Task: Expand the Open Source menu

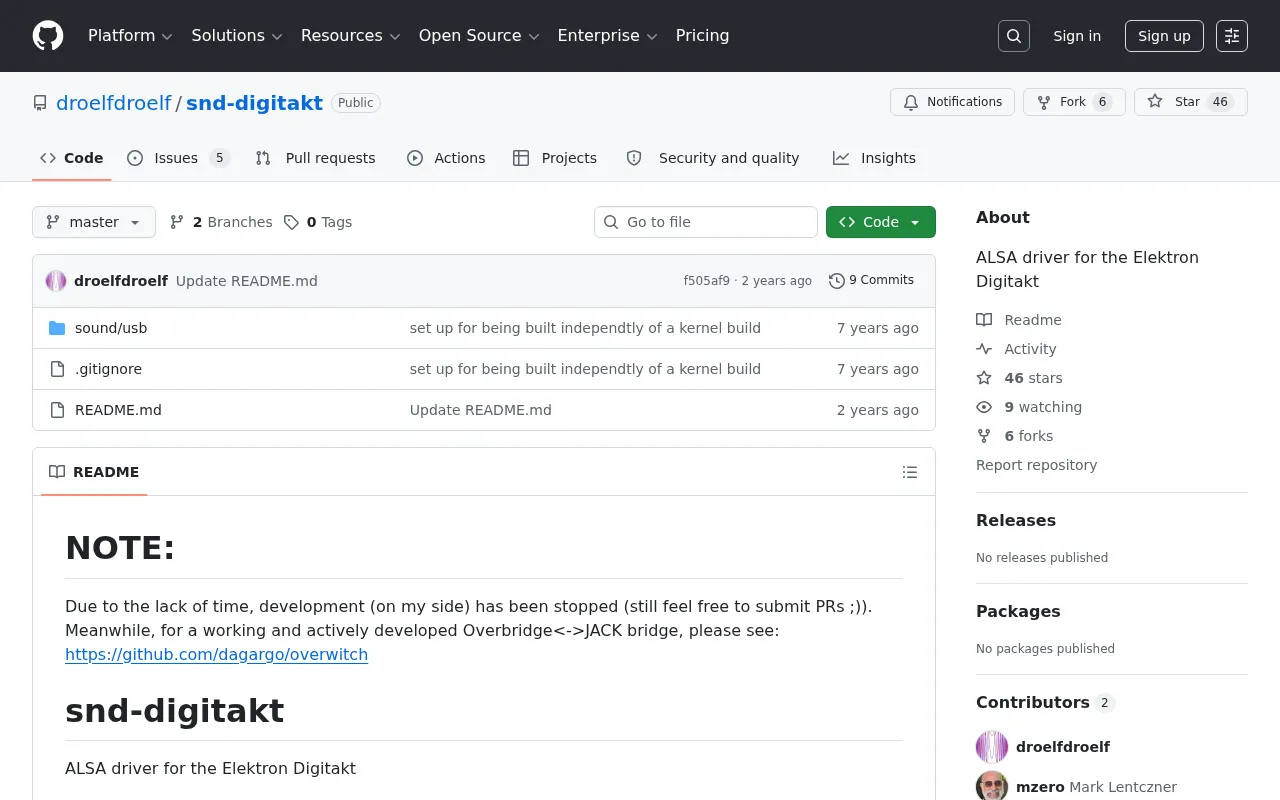Action: 479,36
